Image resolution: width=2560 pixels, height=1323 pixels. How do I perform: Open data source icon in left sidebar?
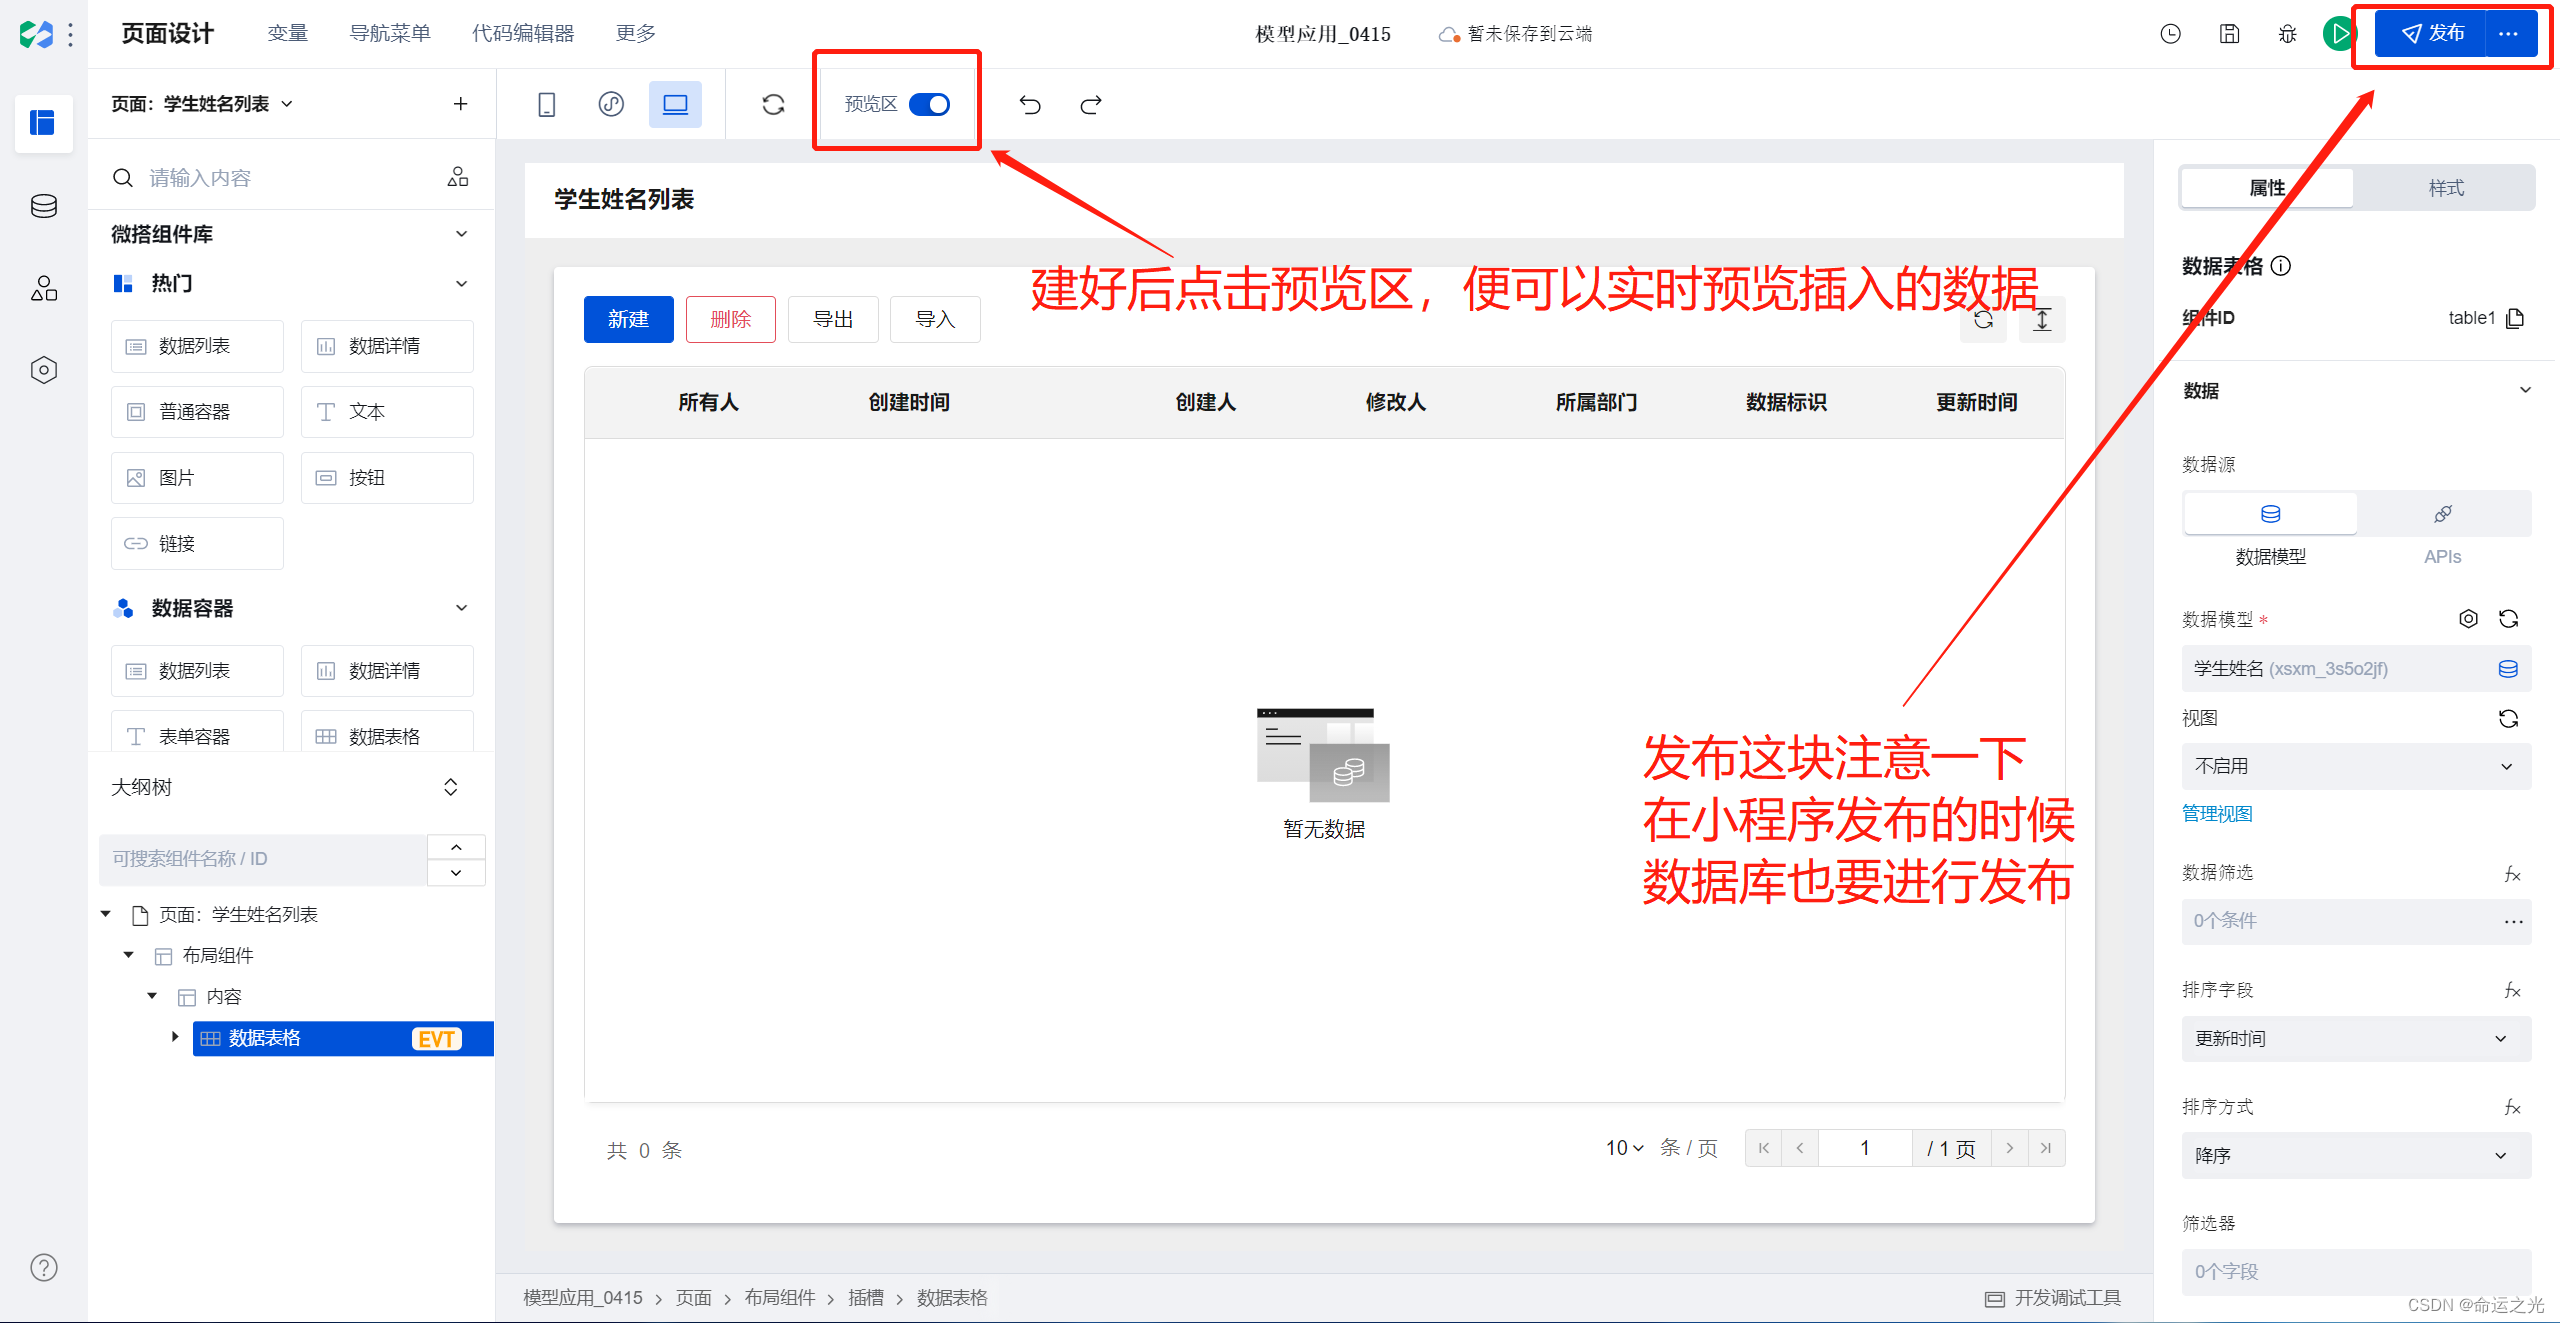(44, 206)
